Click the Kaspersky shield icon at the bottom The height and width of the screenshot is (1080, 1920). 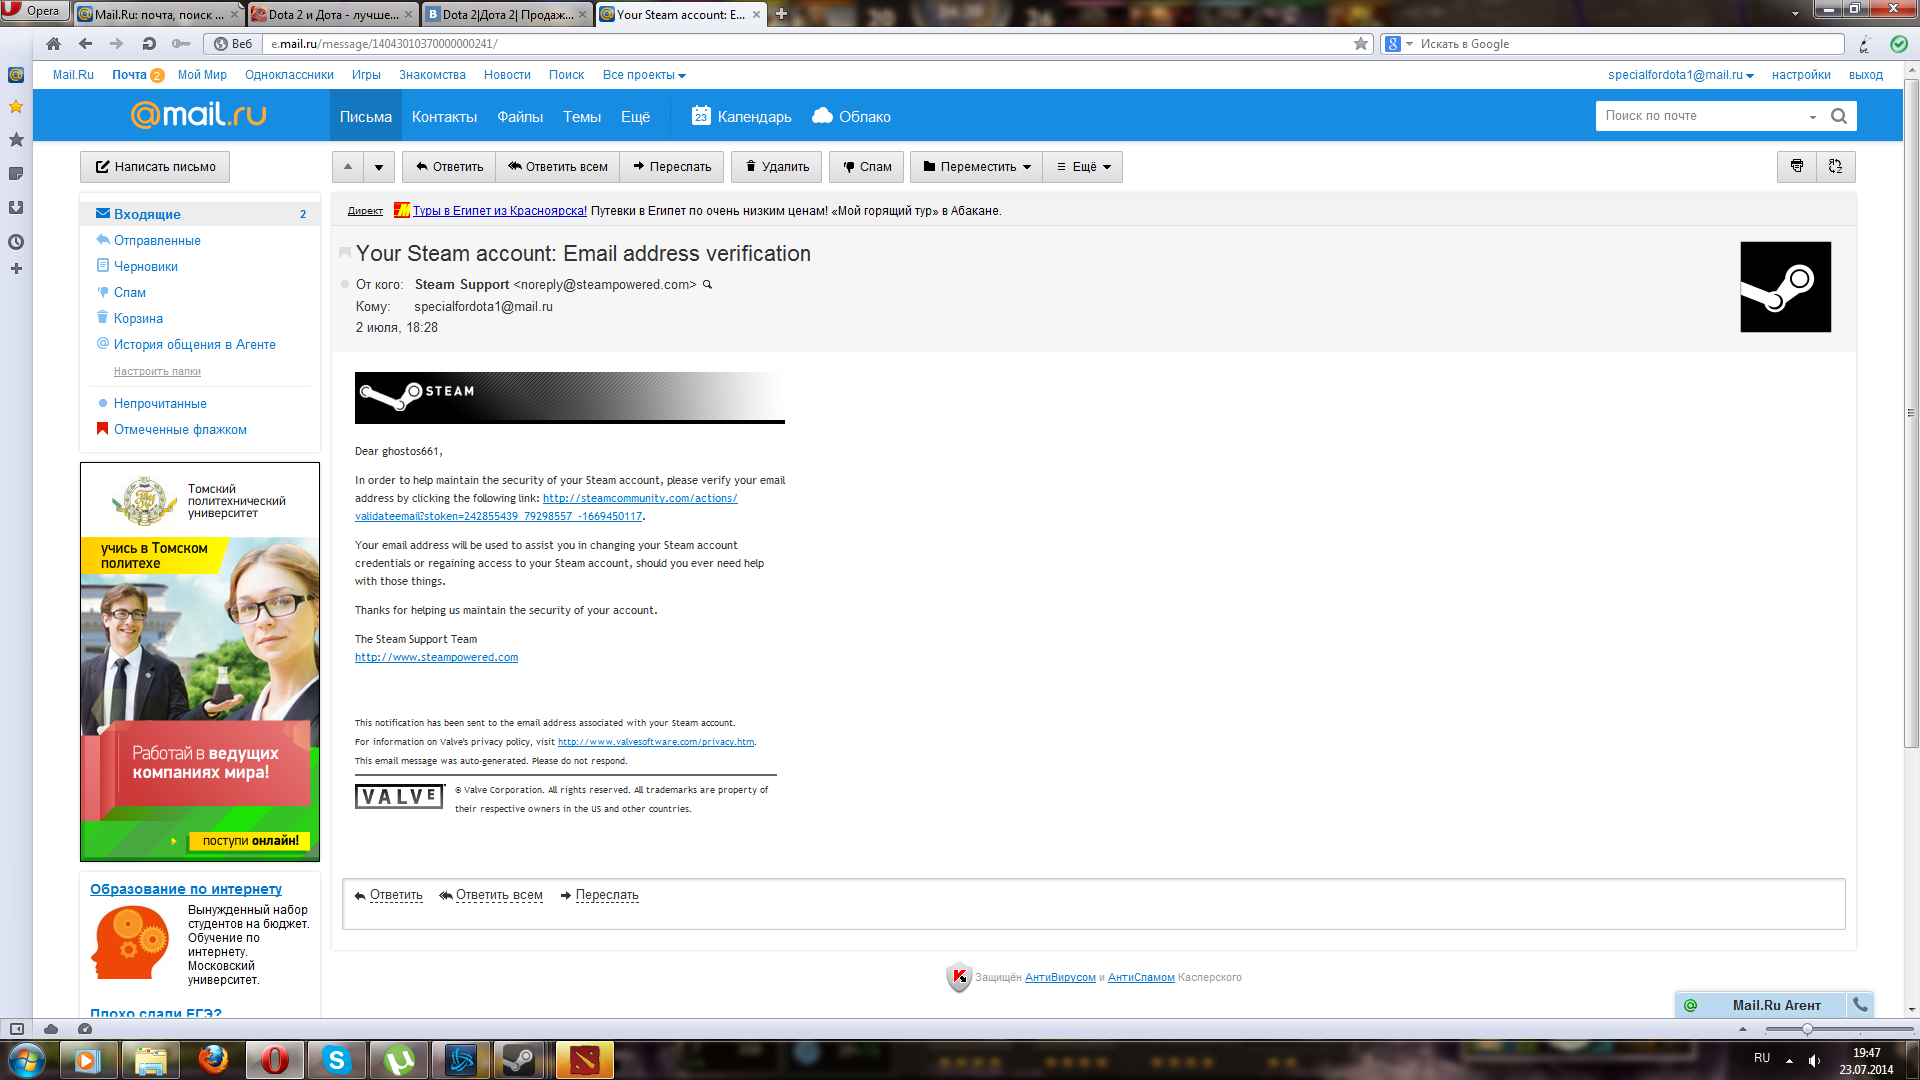click(x=958, y=977)
